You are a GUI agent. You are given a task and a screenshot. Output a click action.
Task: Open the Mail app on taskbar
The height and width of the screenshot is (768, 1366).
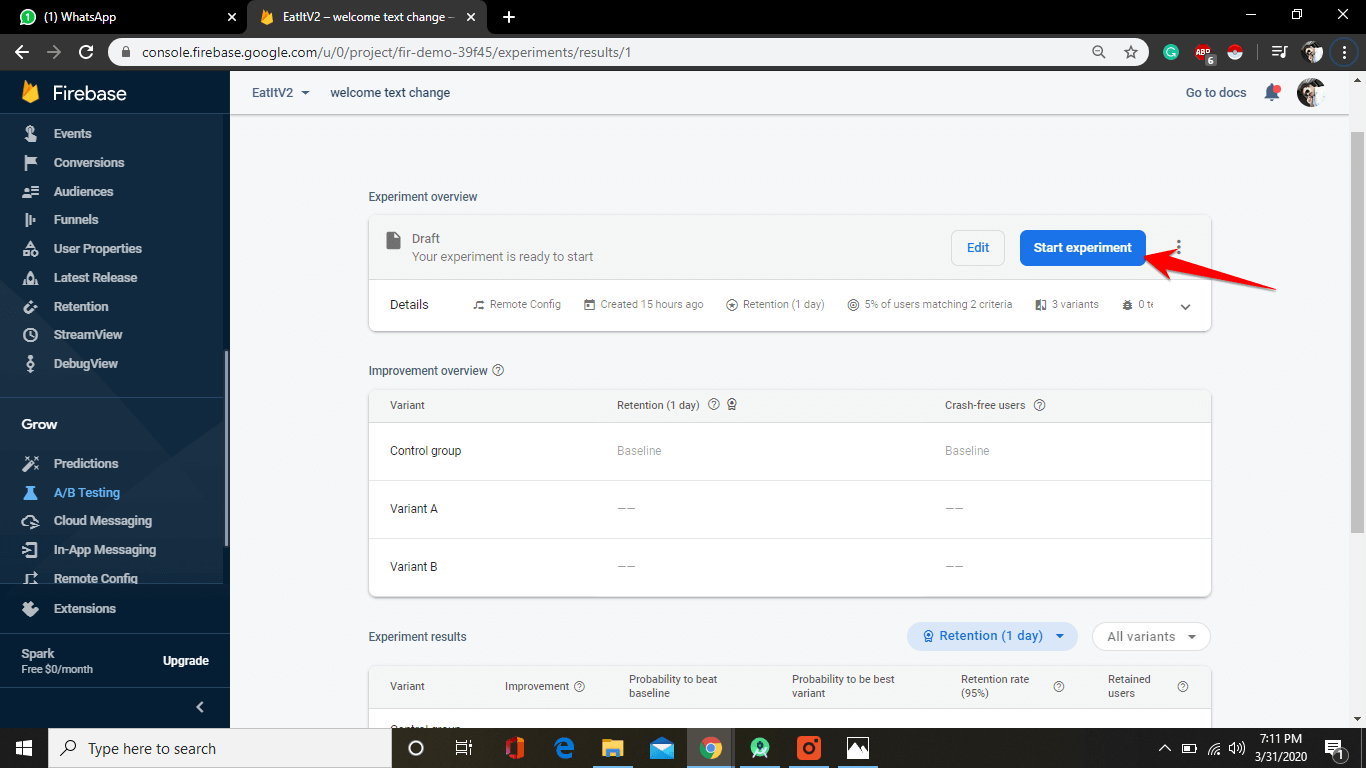[x=662, y=748]
